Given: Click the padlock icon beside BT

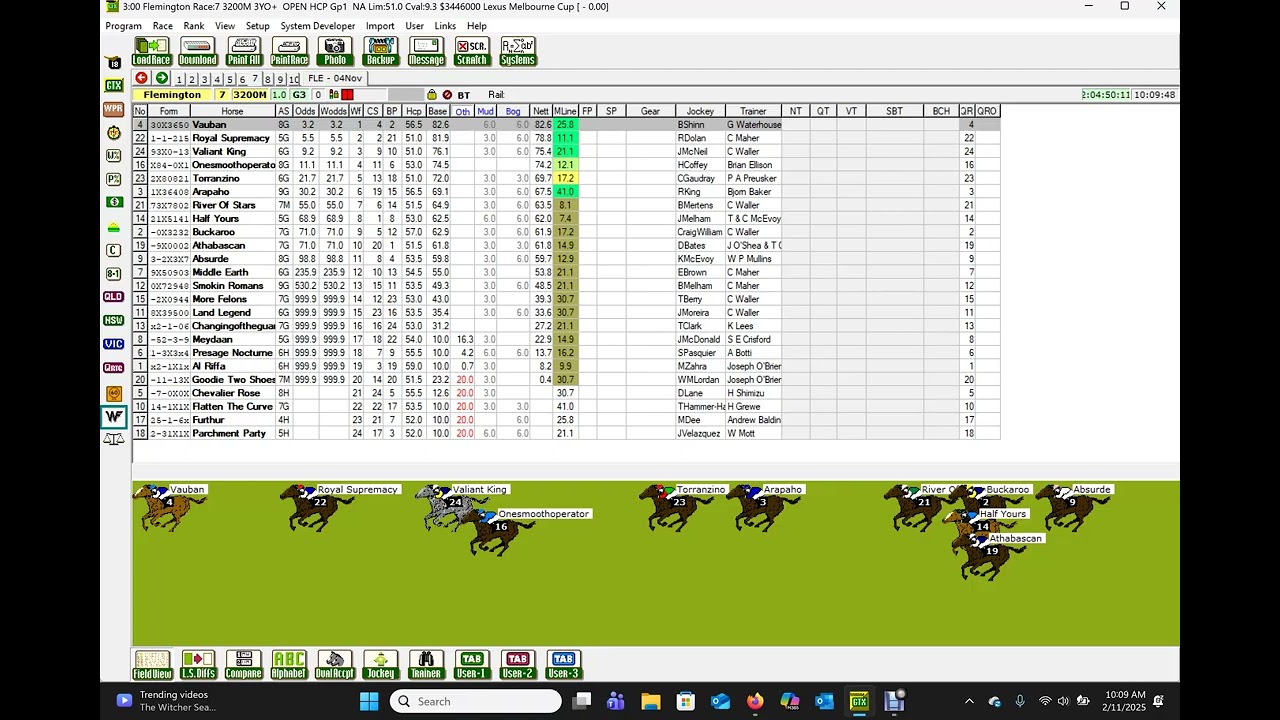Looking at the screenshot, I should (432, 95).
